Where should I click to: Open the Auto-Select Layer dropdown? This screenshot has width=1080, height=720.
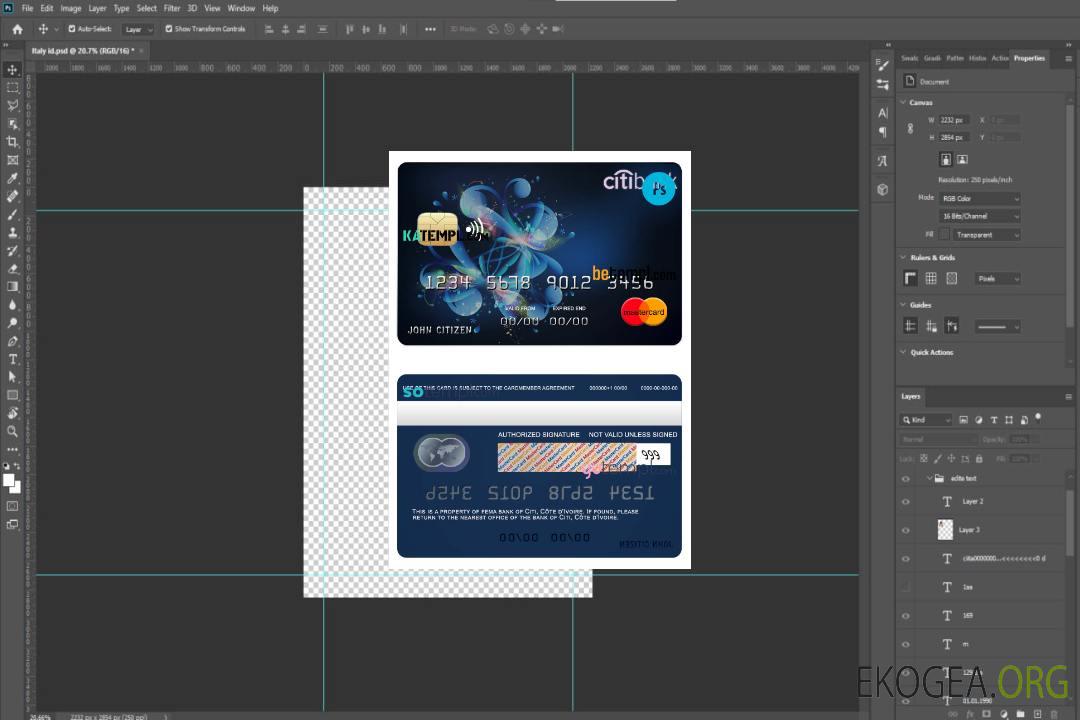pos(138,29)
